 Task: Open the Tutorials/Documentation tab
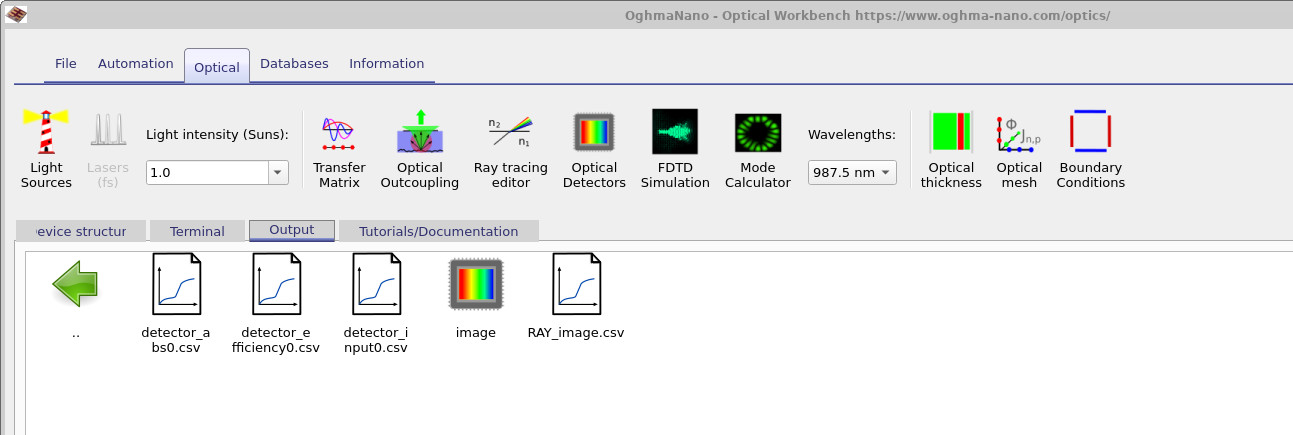coord(438,231)
